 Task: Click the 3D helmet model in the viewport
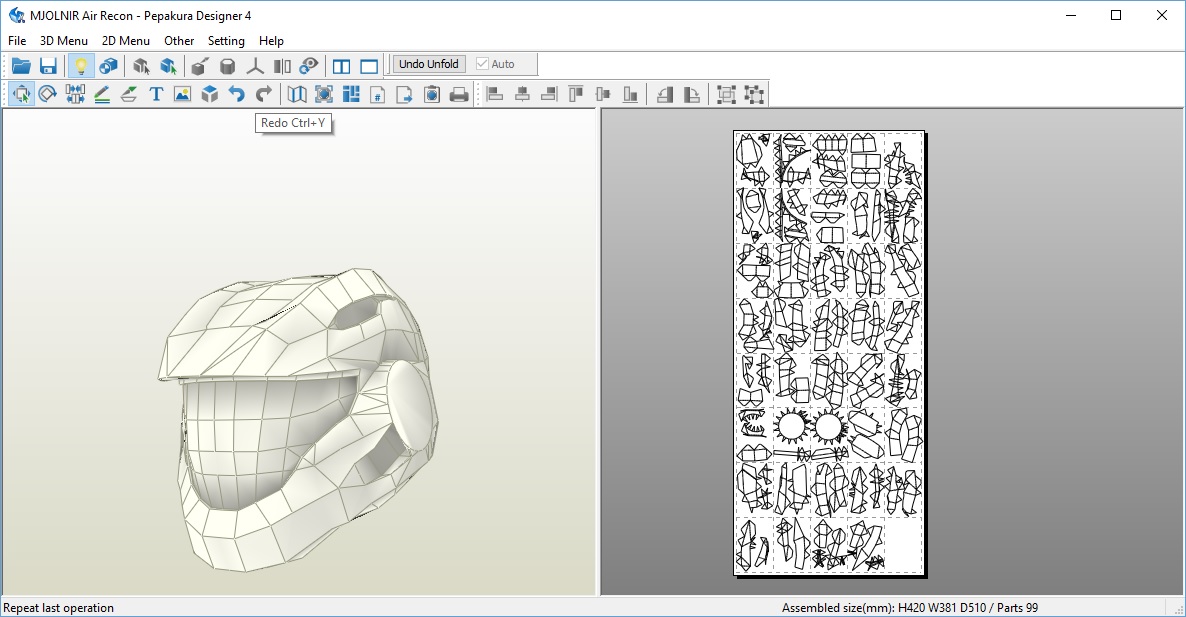300,418
